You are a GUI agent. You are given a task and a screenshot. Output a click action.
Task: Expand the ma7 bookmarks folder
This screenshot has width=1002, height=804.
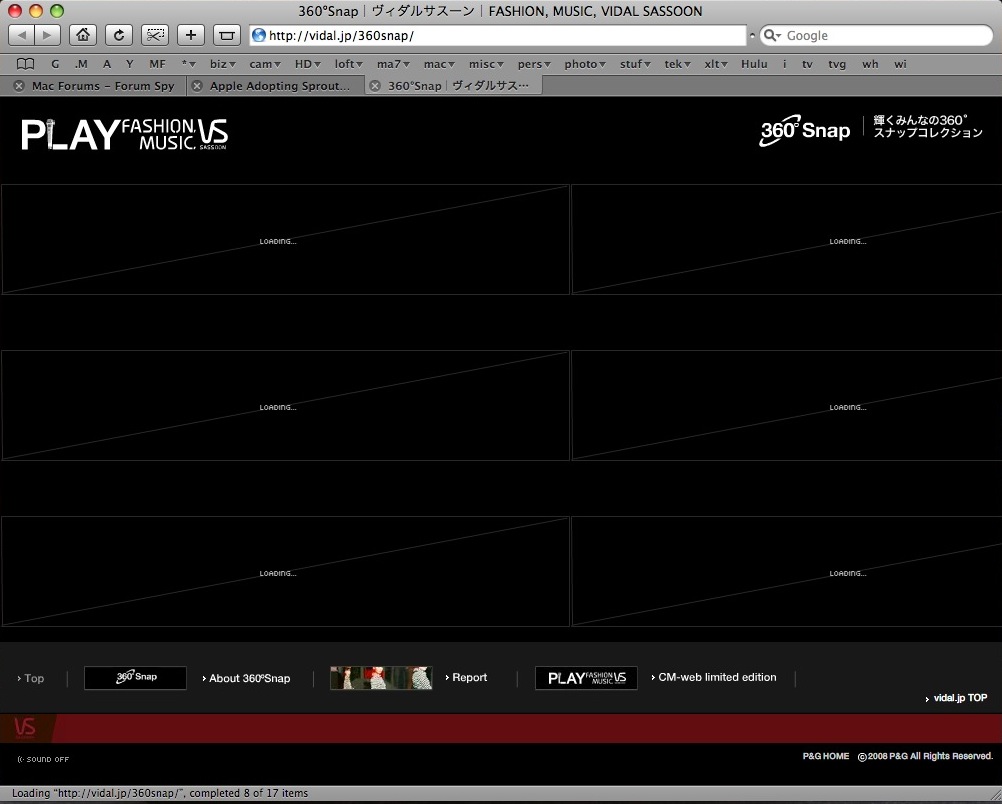pyautogui.click(x=394, y=64)
